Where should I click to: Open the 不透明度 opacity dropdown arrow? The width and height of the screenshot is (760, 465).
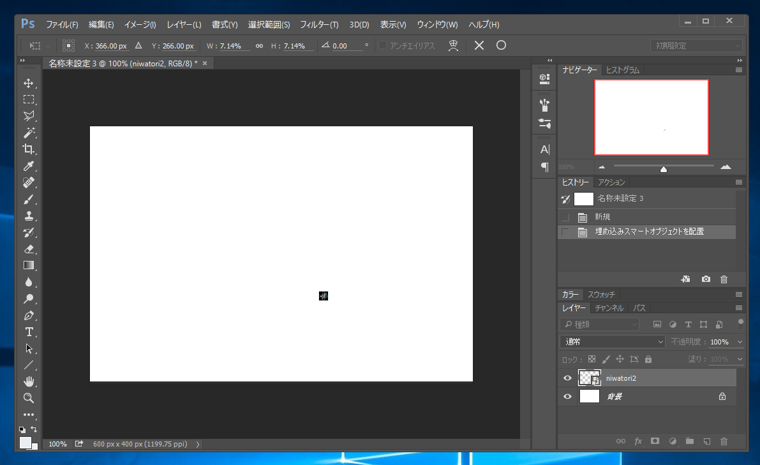click(739, 342)
